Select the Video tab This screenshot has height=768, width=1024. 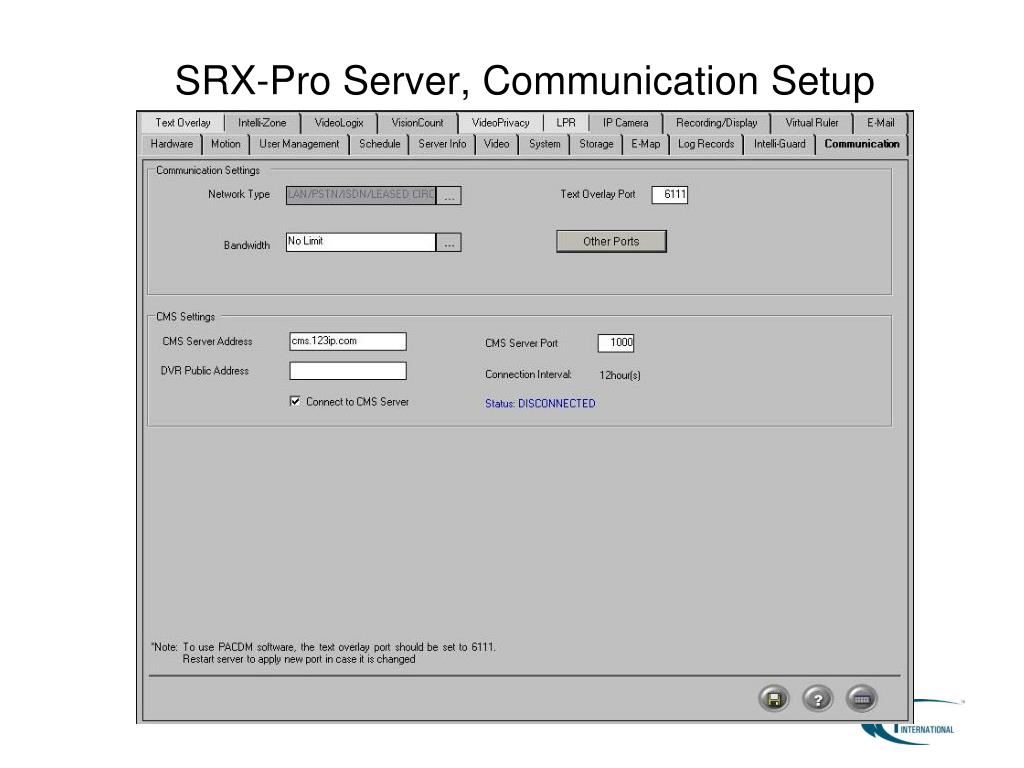coord(496,144)
